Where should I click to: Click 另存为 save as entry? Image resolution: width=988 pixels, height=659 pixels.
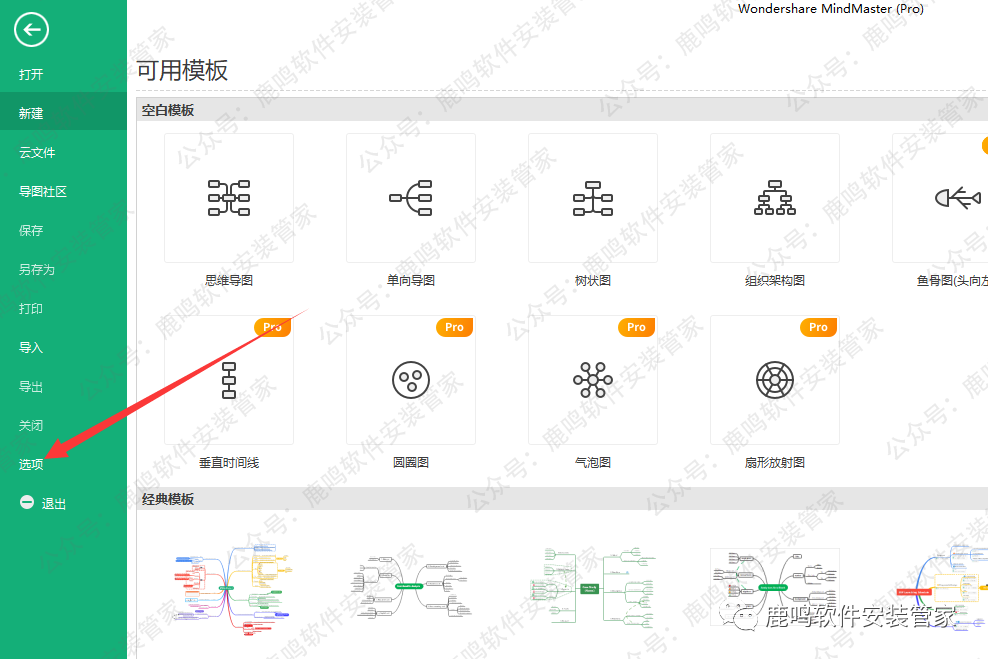(x=37, y=270)
